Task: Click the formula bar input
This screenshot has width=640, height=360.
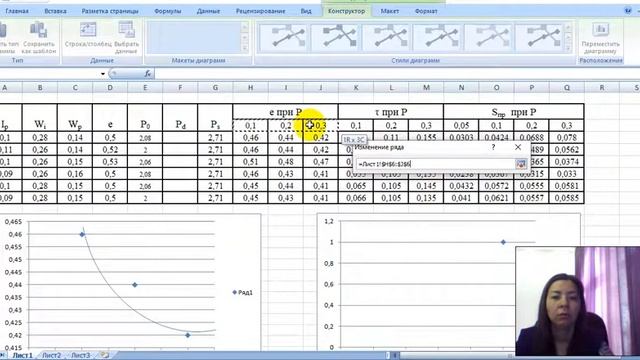Action: pyautogui.click(x=396, y=74)
